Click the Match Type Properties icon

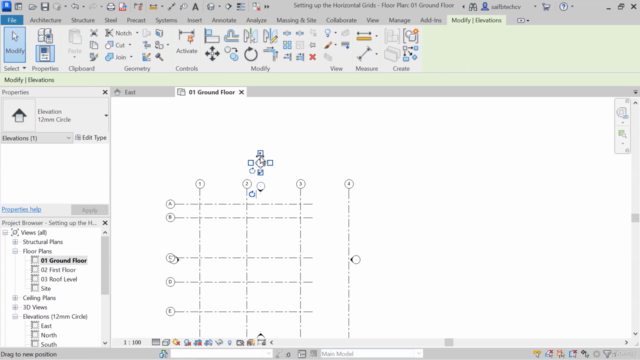click(x=94, y=57)
